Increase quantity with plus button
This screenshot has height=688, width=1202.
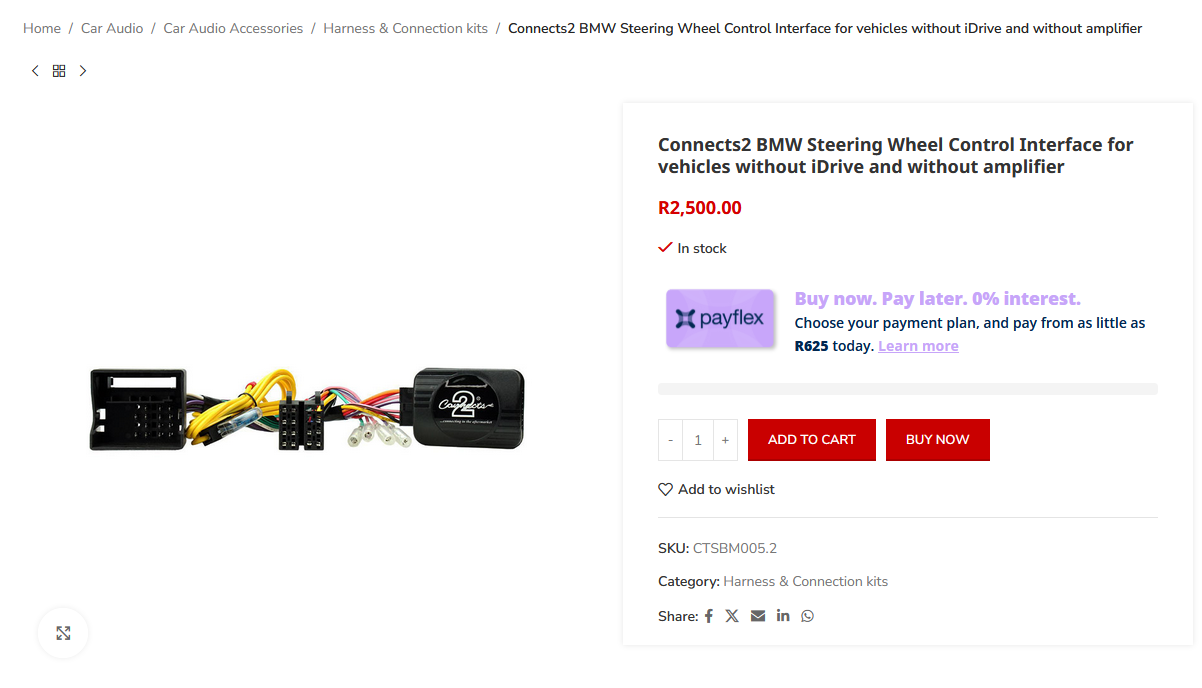click(725, 440)
